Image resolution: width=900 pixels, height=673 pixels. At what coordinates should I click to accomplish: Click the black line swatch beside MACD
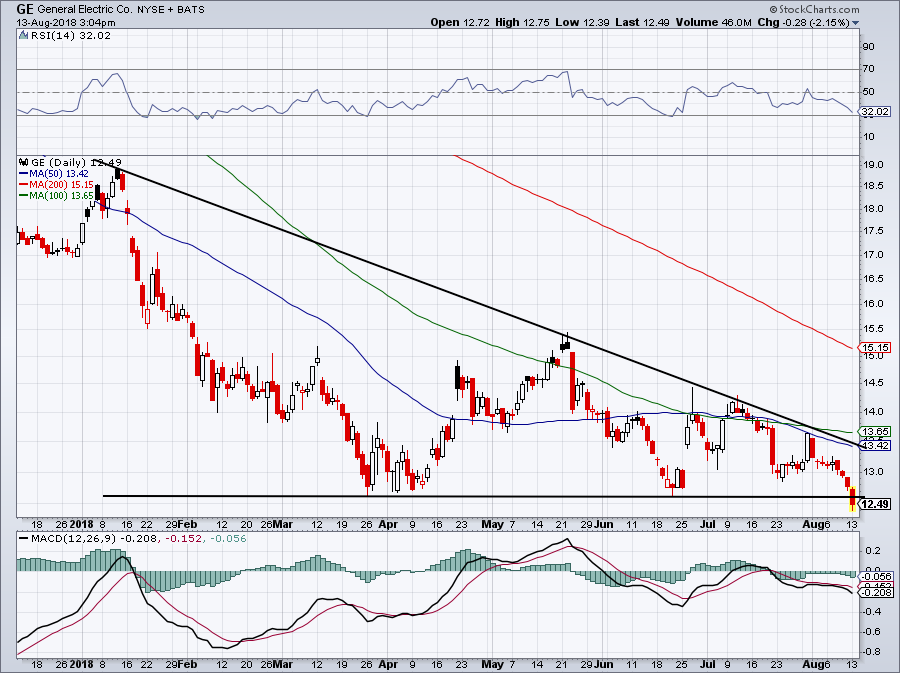point(24,539)
